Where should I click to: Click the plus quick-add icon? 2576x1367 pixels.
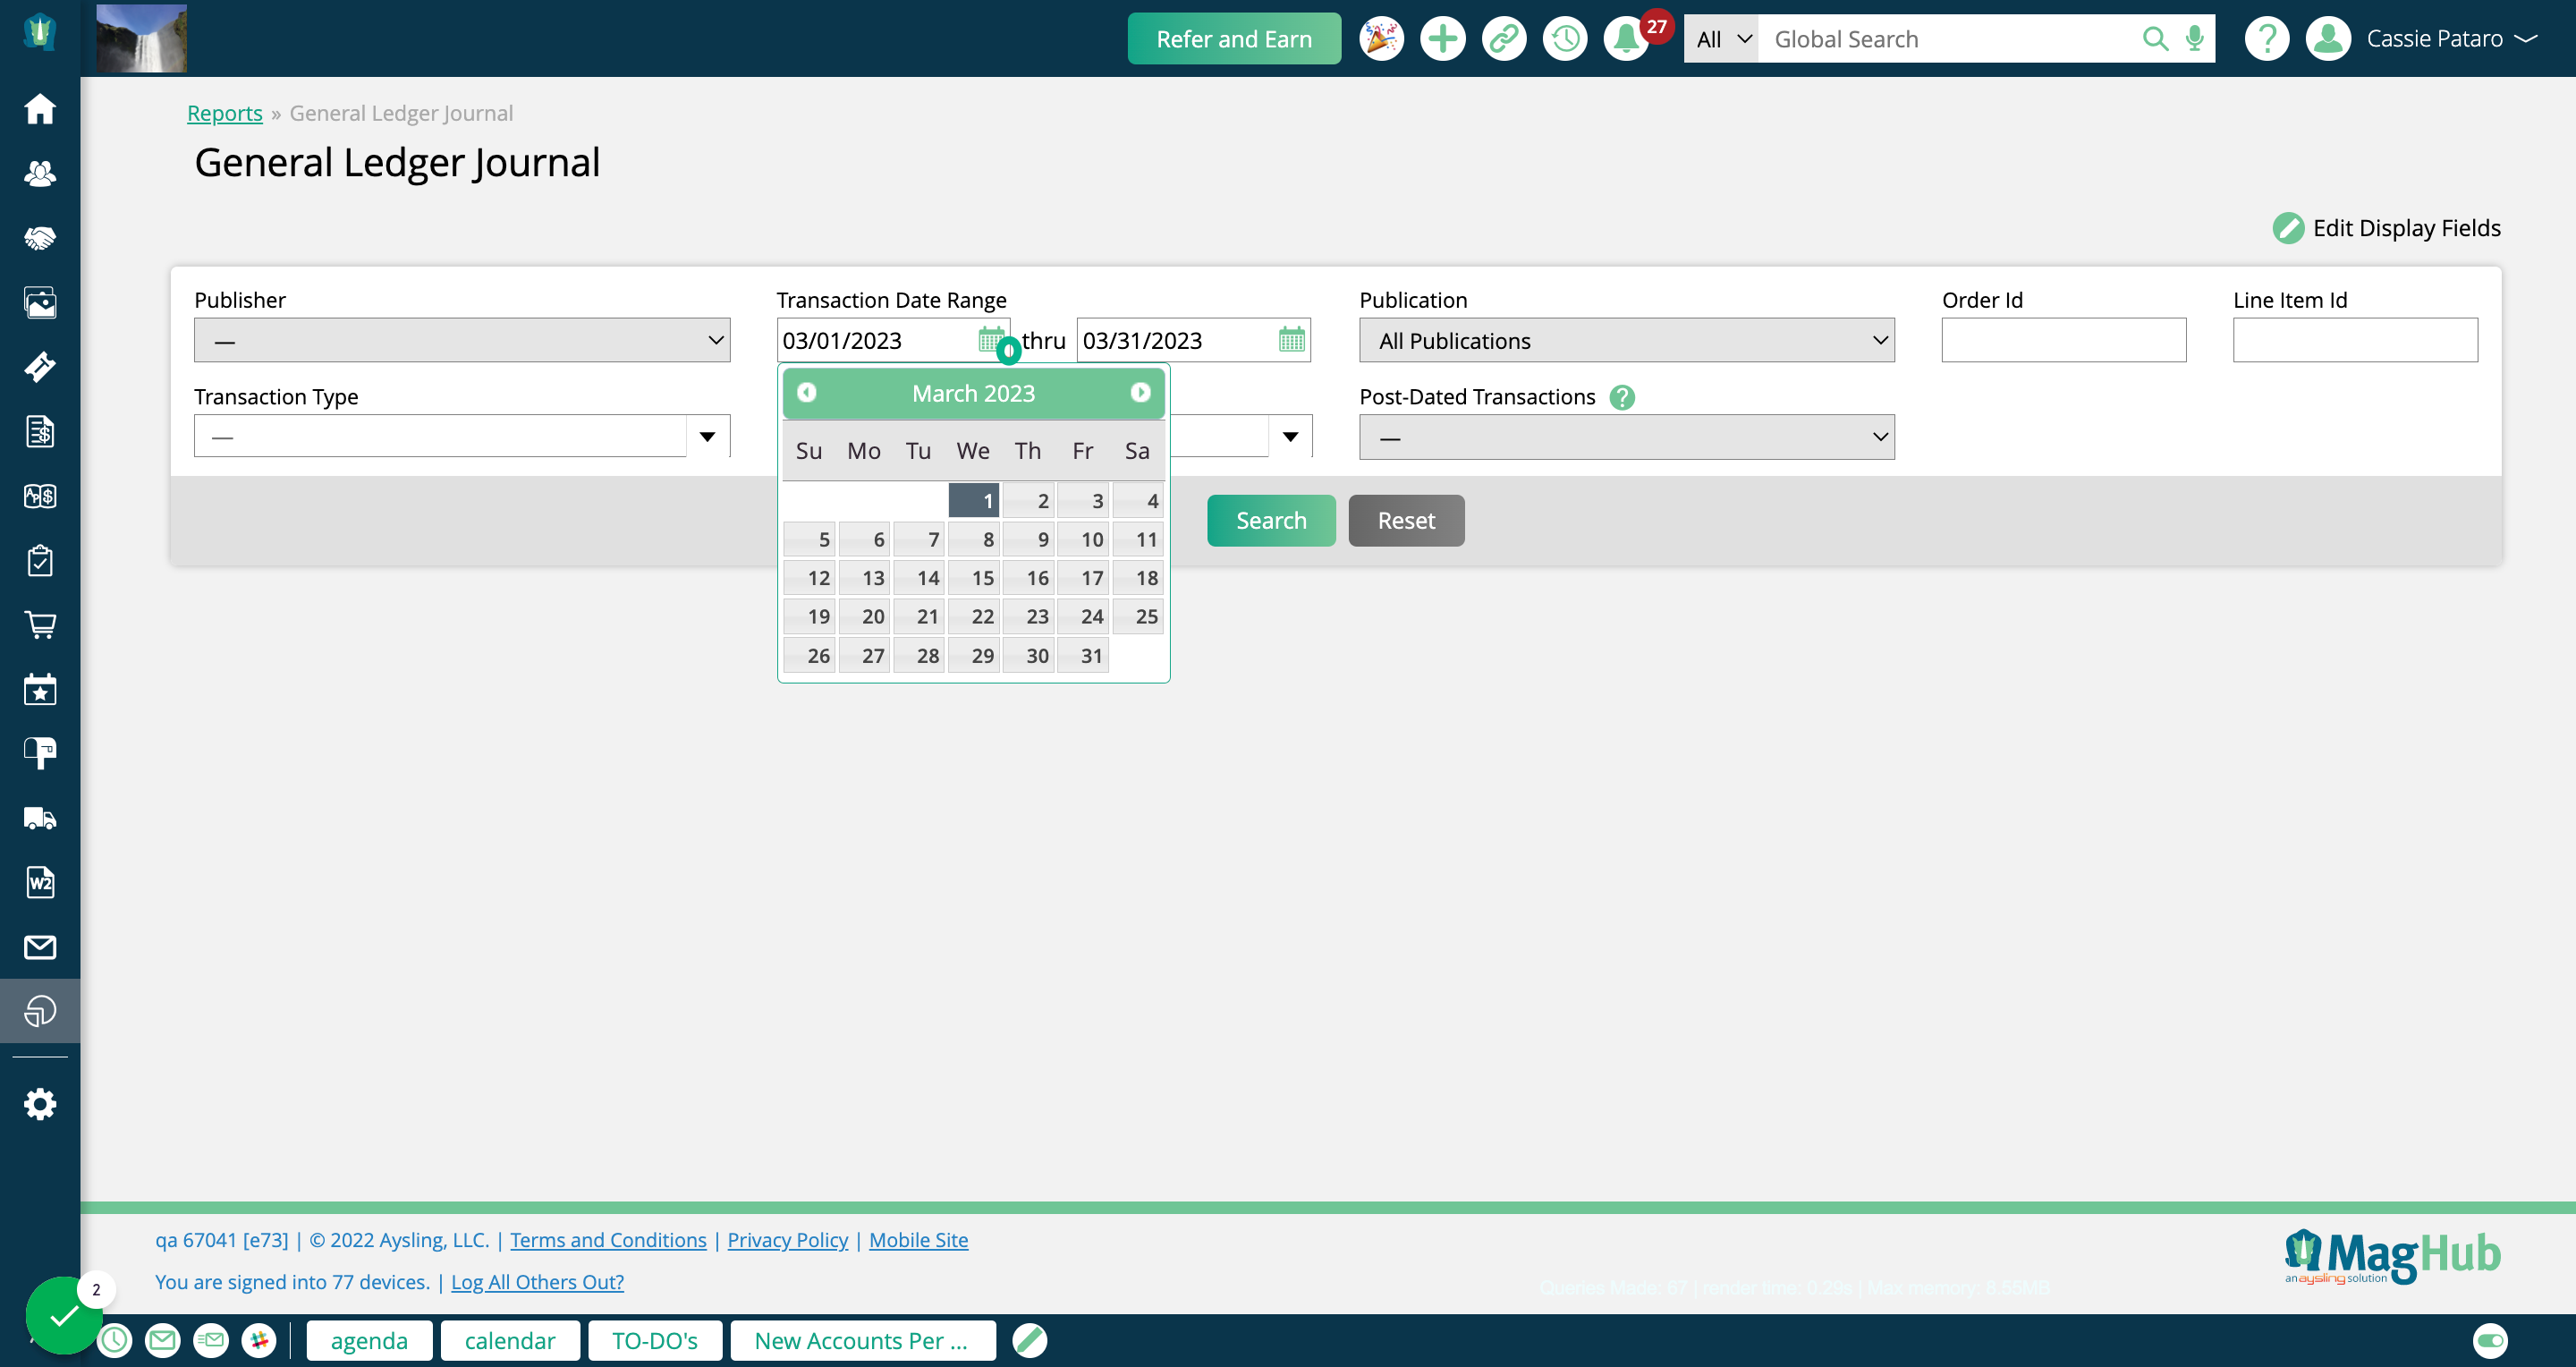(x=1442, y=39)
